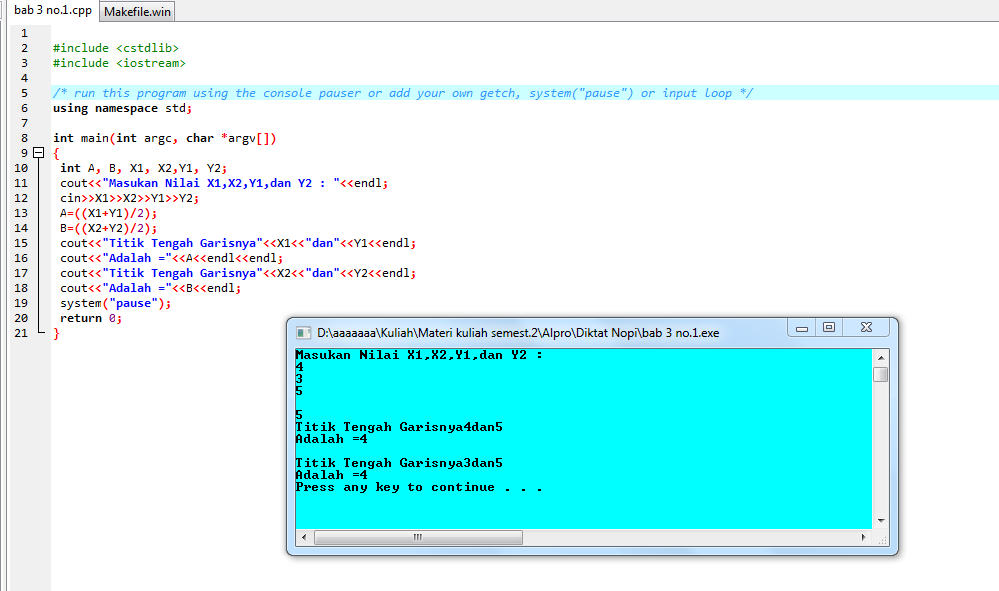999x591 pixels.
Task: Click line number 21 in the gutter
Action: 21,333
